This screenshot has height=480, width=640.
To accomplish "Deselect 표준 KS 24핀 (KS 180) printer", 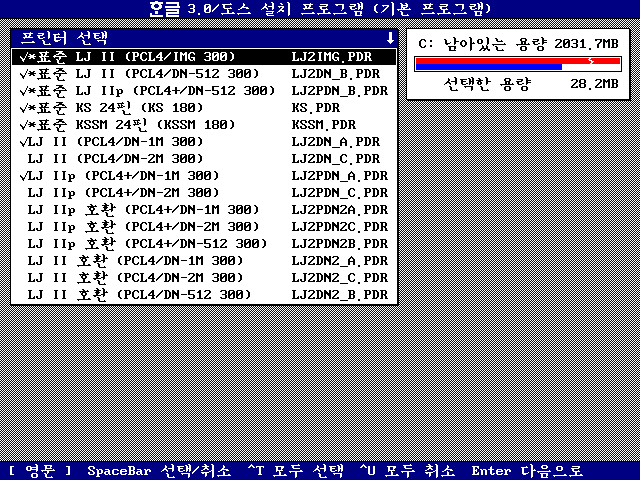I will pyautogui.click(x=204, y=108).
